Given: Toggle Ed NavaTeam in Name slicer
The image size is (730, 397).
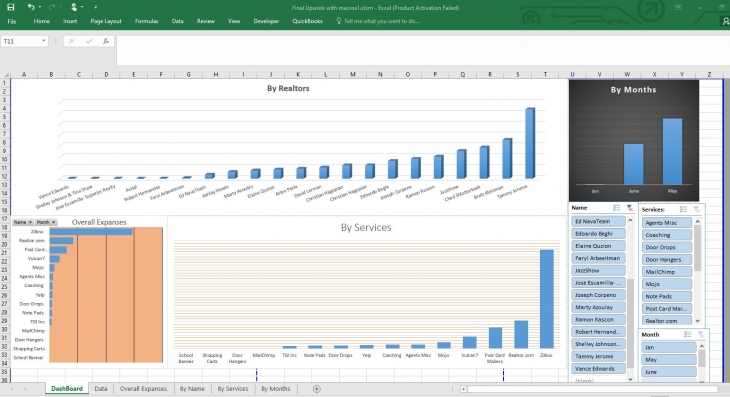Looking at the screenshot, I should point(598,222).
